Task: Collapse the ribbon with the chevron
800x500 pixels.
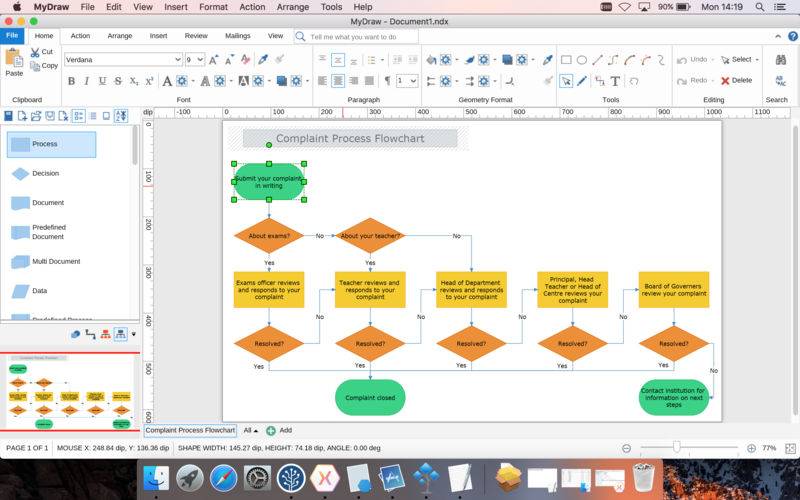Action: [778, 36]
